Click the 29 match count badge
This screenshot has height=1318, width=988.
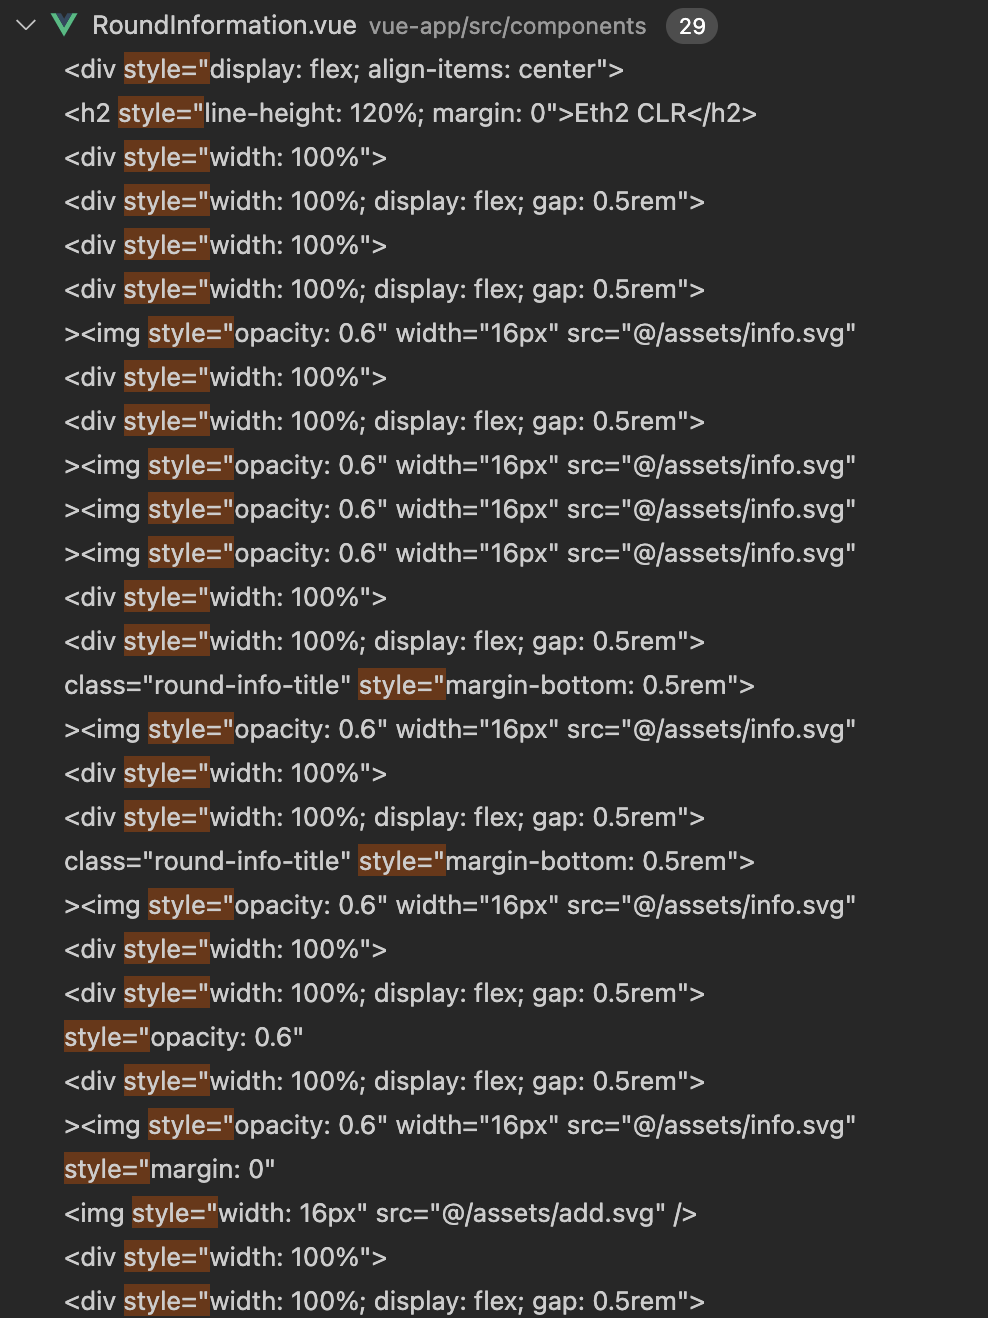(693, 25)
